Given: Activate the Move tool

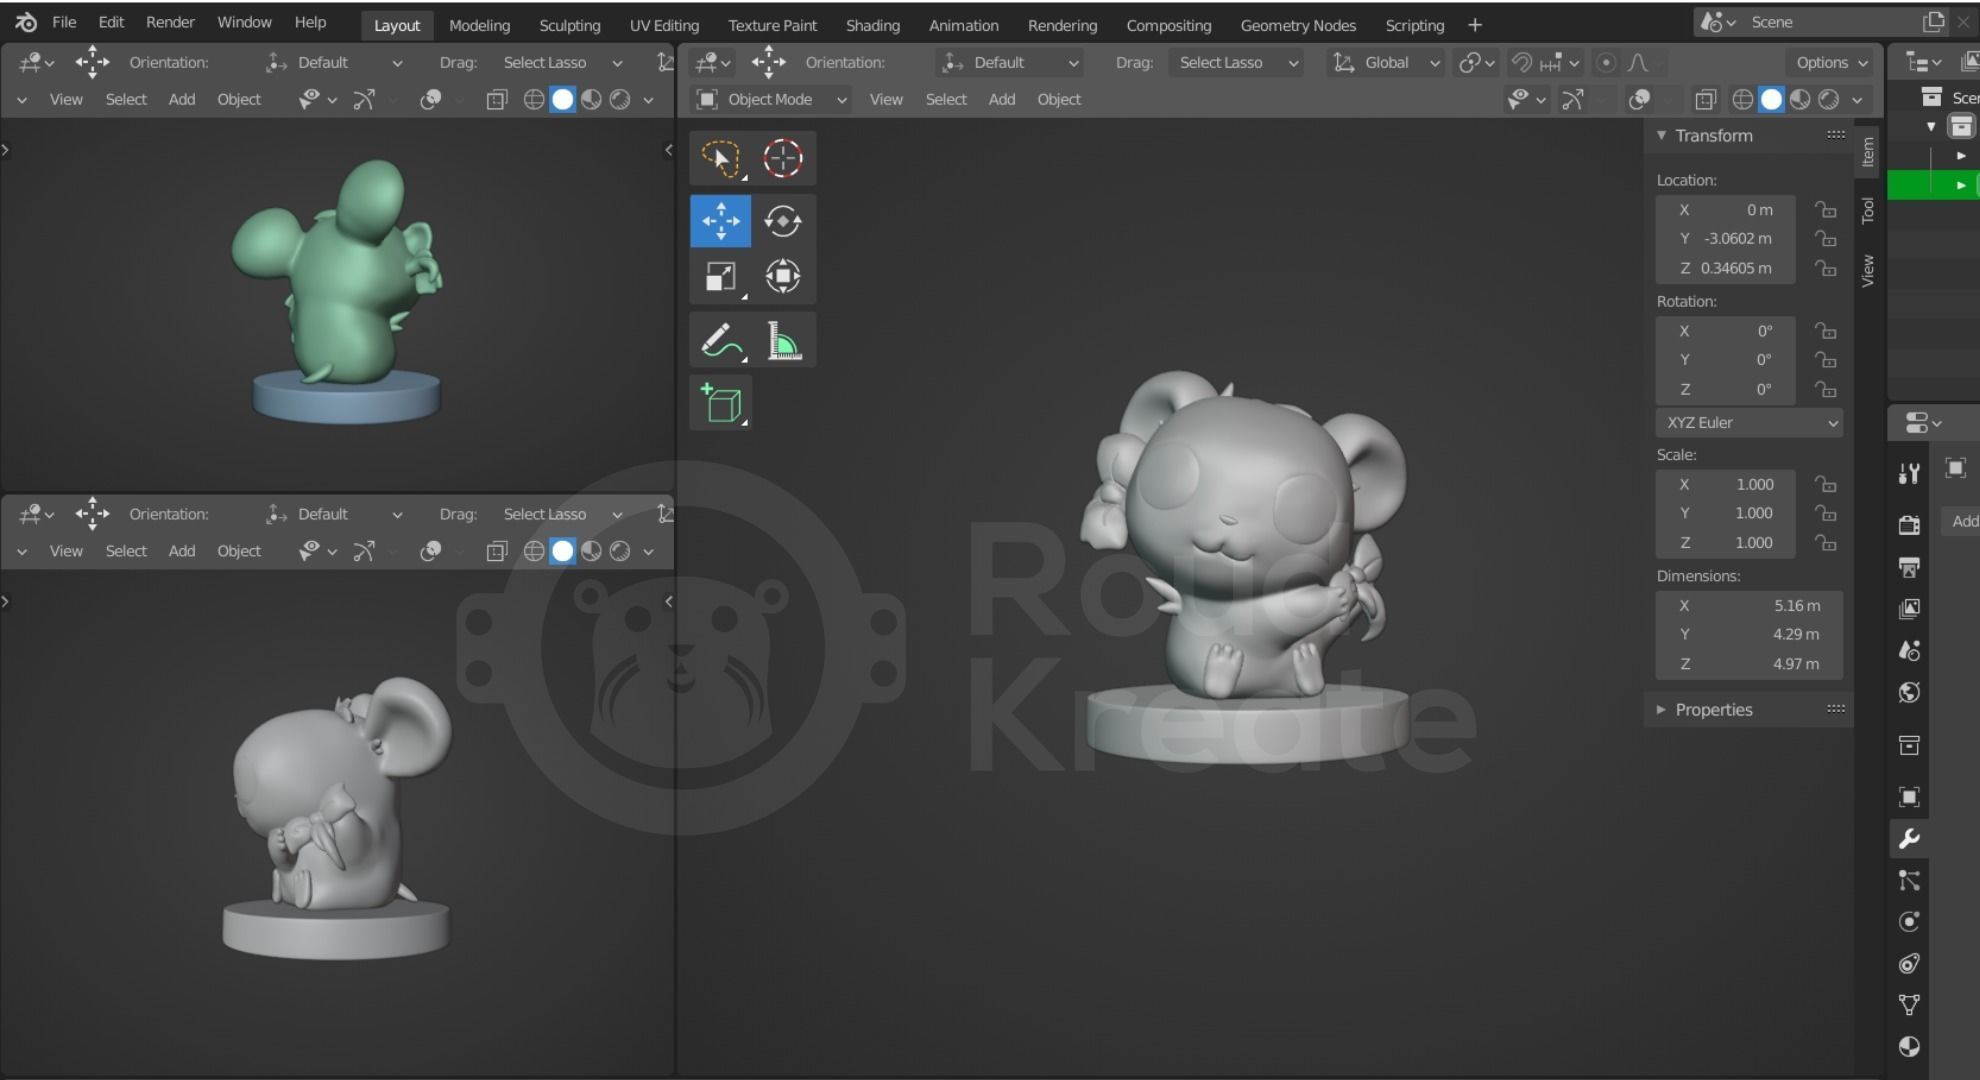Looking at the screenshot, I should 720,221.
